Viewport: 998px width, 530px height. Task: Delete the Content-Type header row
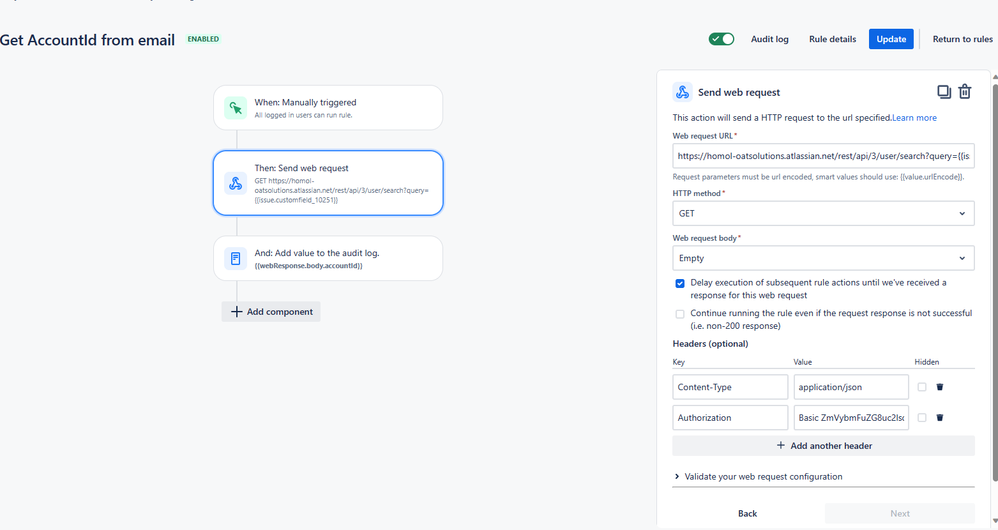939,387
